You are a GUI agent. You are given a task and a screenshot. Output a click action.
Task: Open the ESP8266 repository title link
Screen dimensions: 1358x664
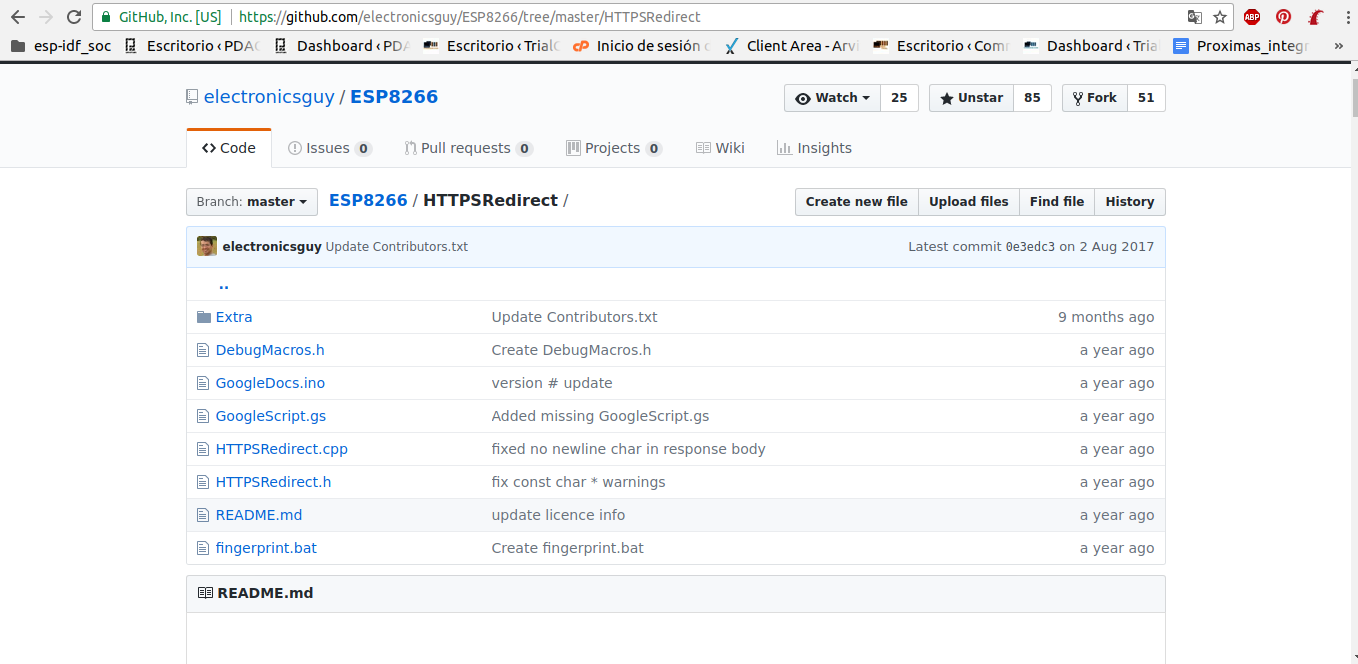tap(394, 97)
